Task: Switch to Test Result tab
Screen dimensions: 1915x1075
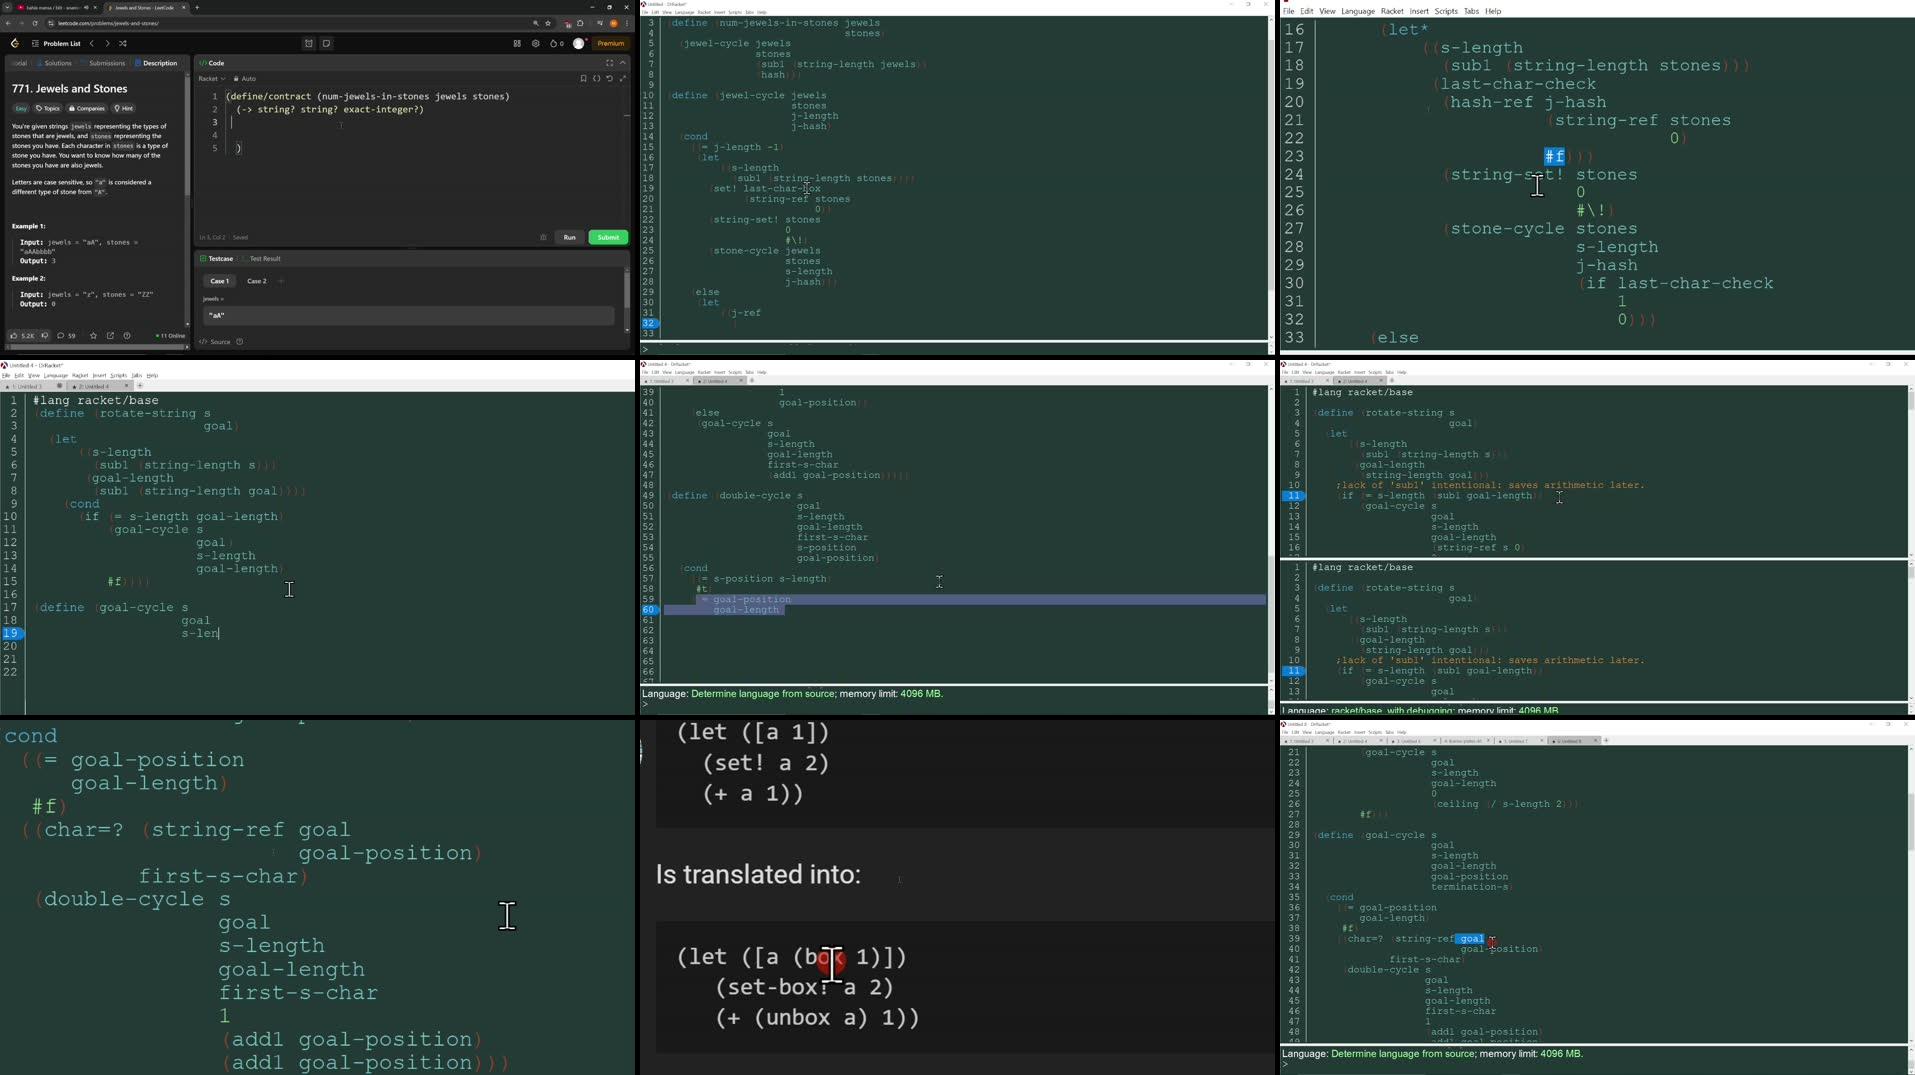Action: point(262,259)
